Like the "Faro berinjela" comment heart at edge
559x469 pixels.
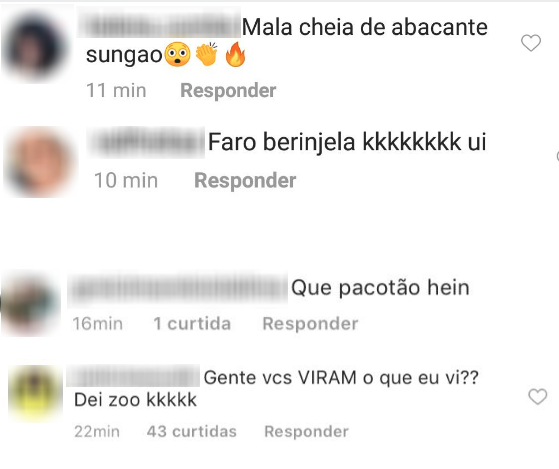click(x=557, y=156)
